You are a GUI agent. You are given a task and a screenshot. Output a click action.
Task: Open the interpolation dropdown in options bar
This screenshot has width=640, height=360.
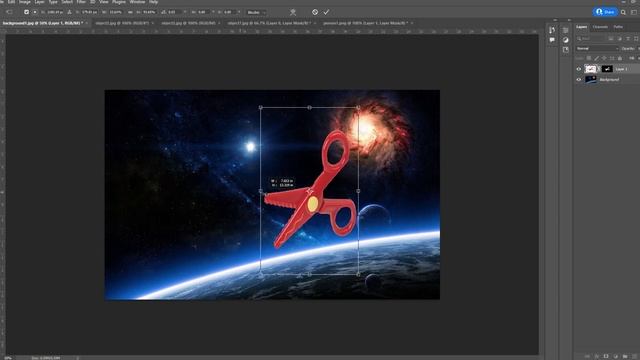tap(255, 12)
